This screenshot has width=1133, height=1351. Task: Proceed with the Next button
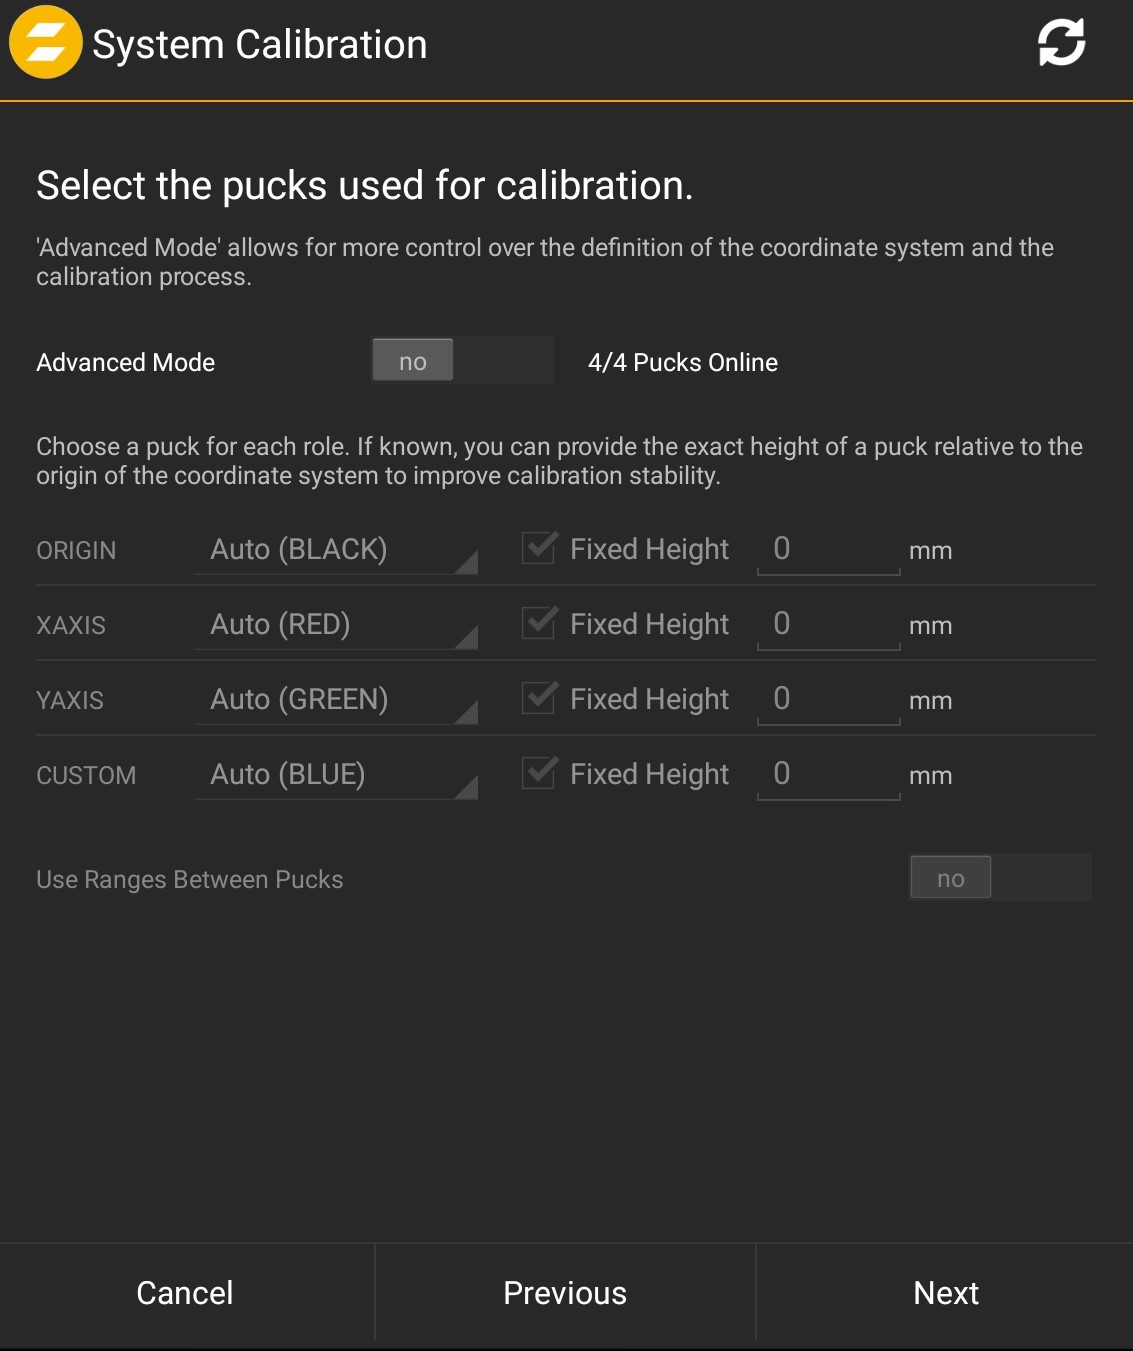coord(945,1293)
